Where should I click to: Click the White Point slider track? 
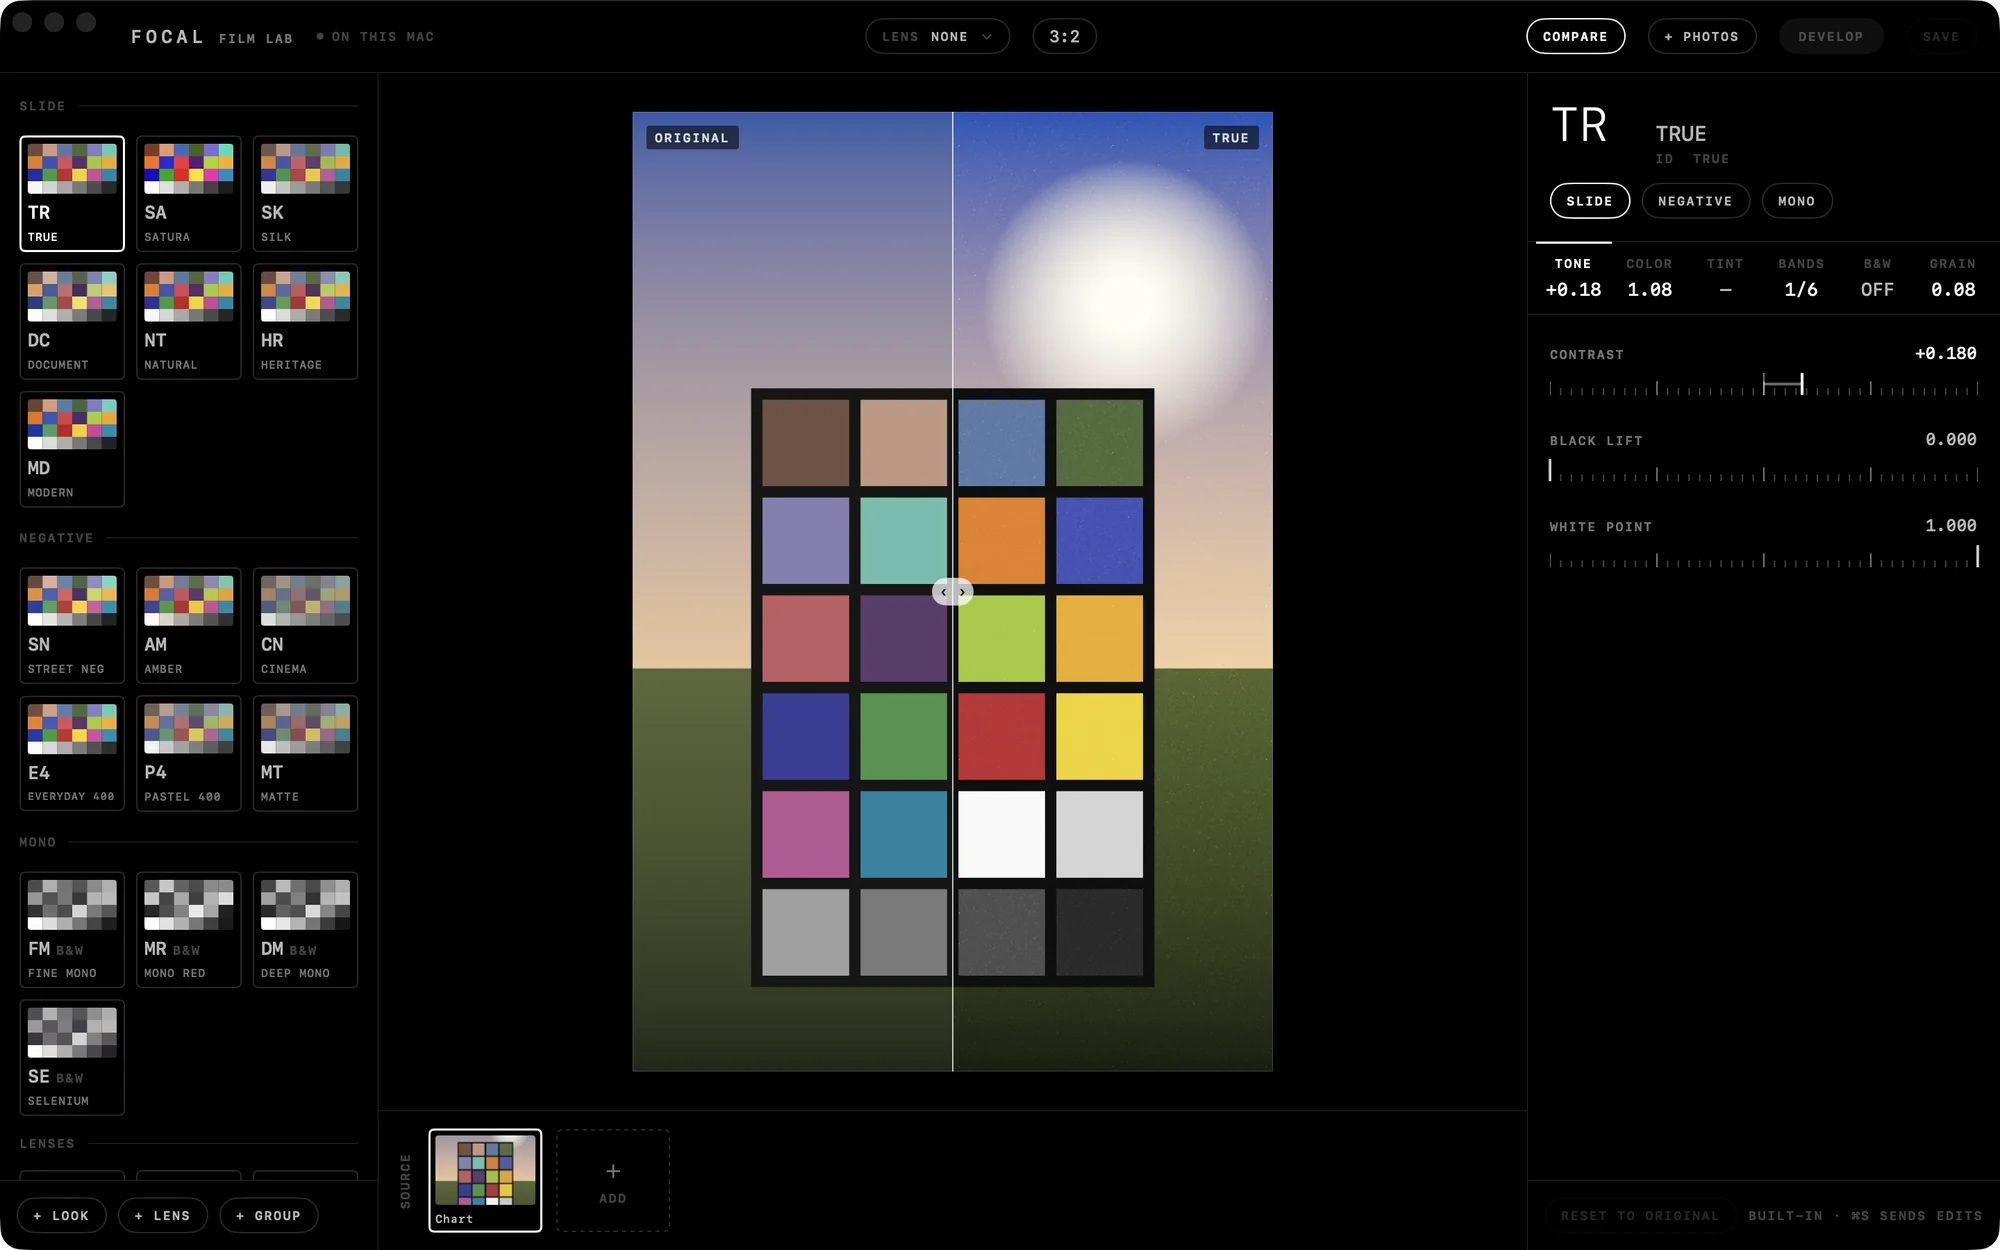[1764, 557]
